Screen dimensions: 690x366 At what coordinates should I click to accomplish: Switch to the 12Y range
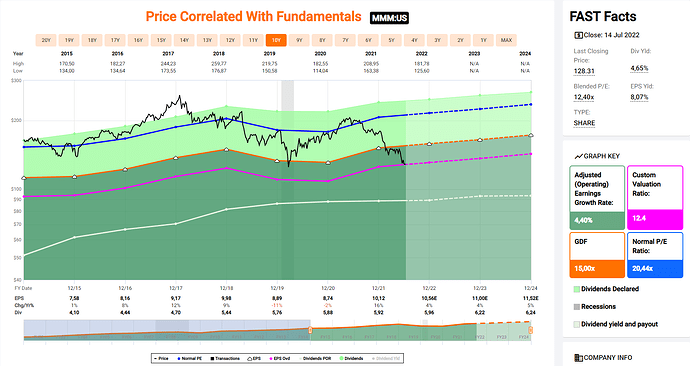pos(230,40)
